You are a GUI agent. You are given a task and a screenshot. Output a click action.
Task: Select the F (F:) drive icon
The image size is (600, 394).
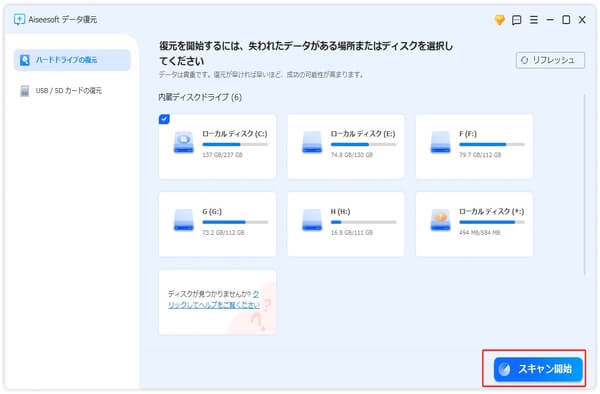pos(440,142)
